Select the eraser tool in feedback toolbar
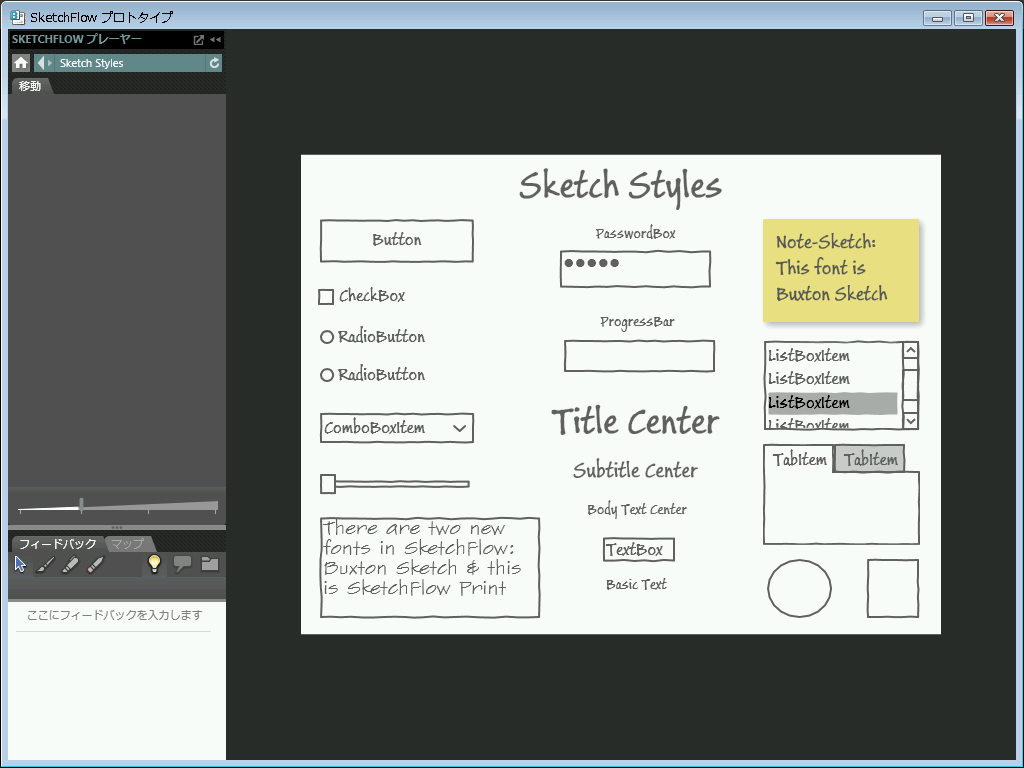The height and width of the screenshot is (768, 1024). pyautogui.click(x=95, y=565)
